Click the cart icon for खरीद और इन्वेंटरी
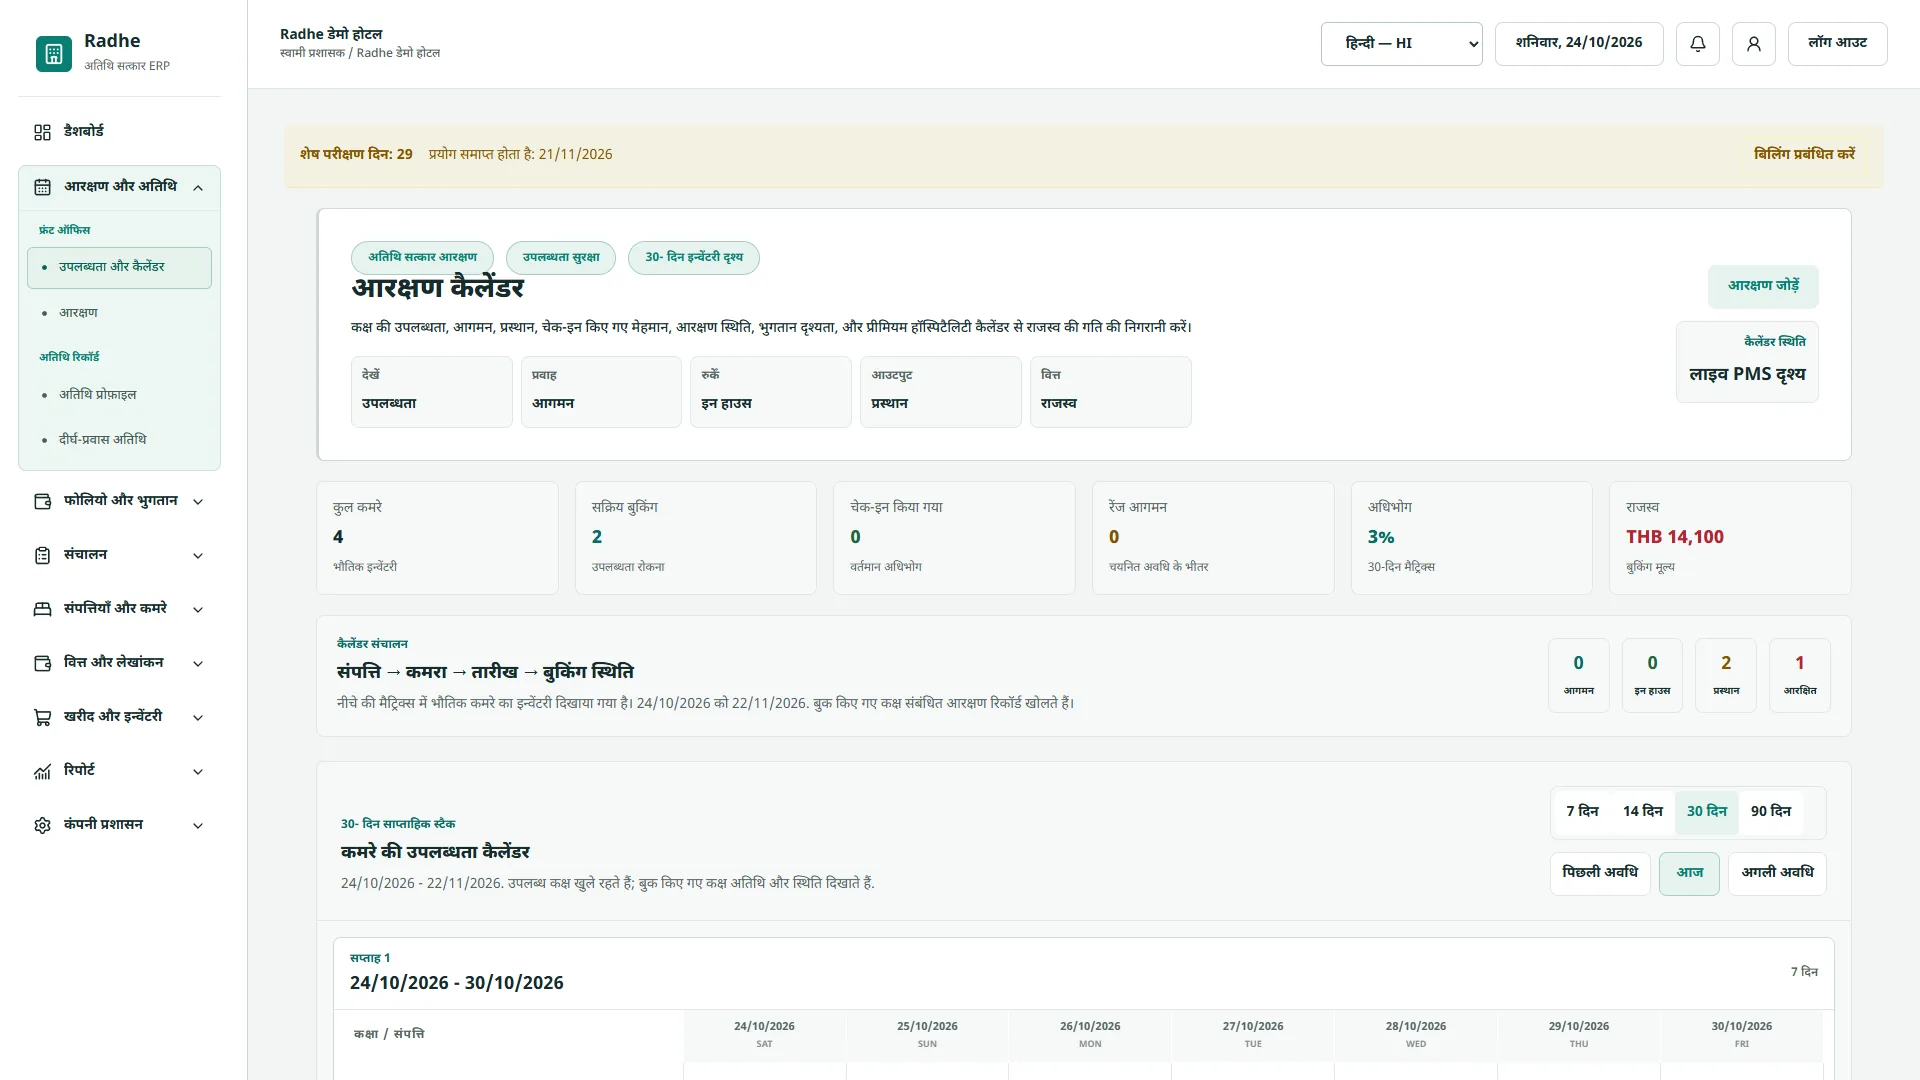Viewport: 1920px width, 1080px height. [42, 717]
